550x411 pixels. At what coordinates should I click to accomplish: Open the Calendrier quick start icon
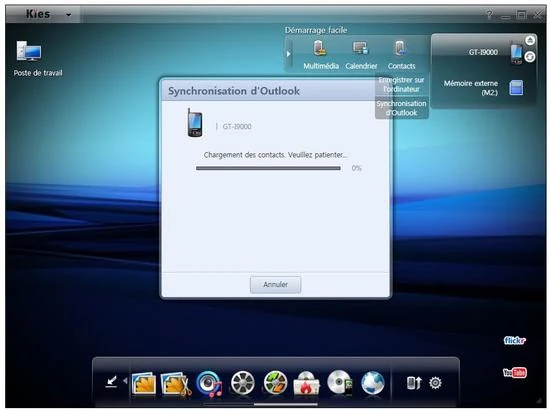361,48
